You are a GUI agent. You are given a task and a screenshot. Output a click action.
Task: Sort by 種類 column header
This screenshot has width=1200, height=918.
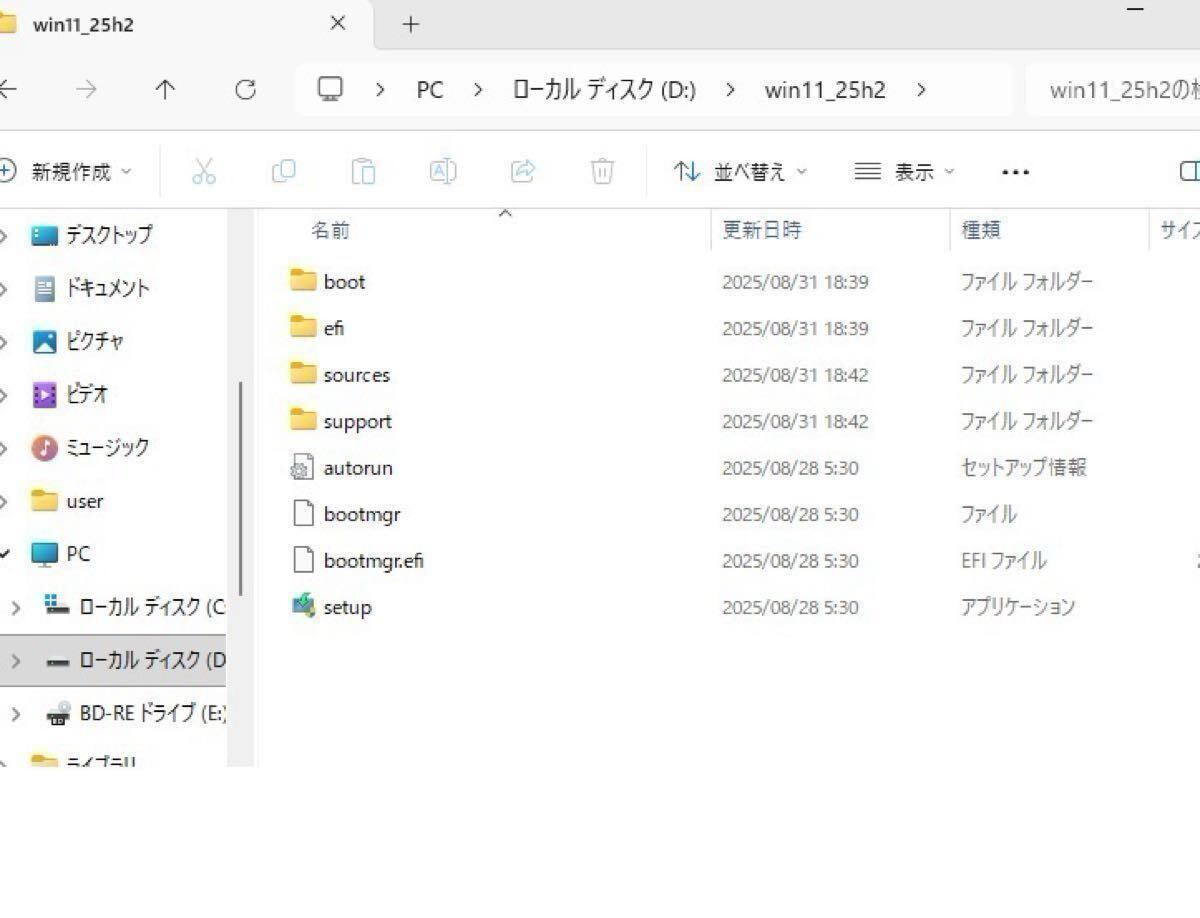[x=981, y=230]
